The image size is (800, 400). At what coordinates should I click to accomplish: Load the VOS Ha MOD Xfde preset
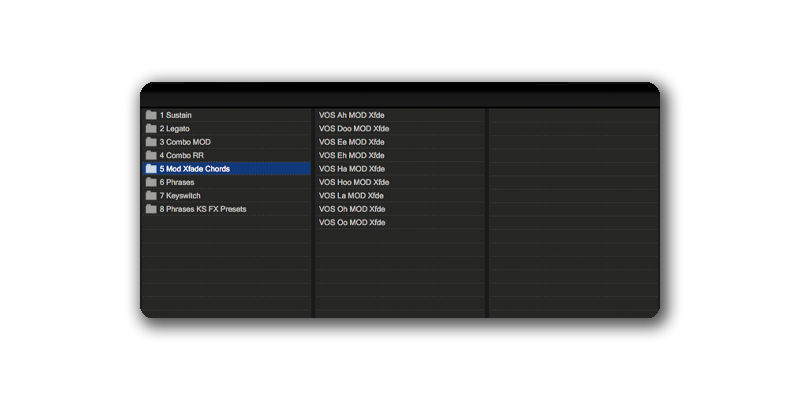click(x=351, y=169)
